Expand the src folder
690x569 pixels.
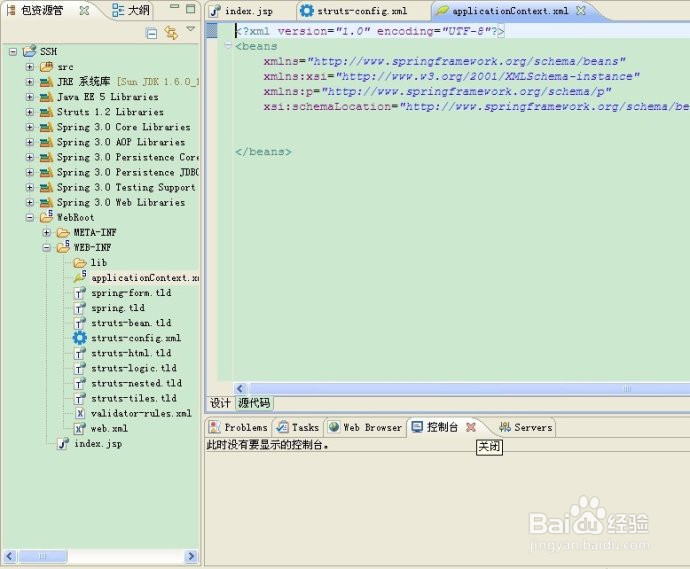coord(29,67)
